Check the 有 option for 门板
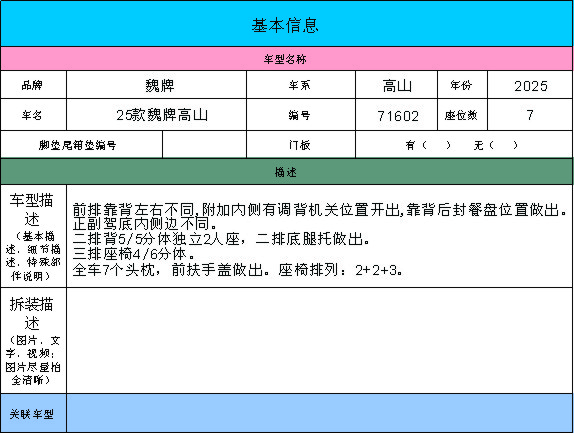 (x=428, y=145)
